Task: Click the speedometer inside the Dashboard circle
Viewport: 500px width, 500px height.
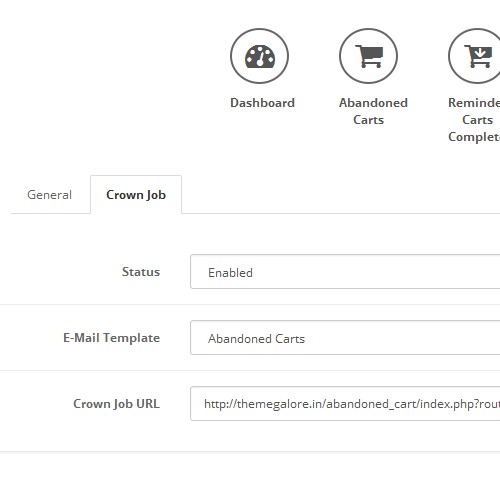Action: click(x=260, y=57)
